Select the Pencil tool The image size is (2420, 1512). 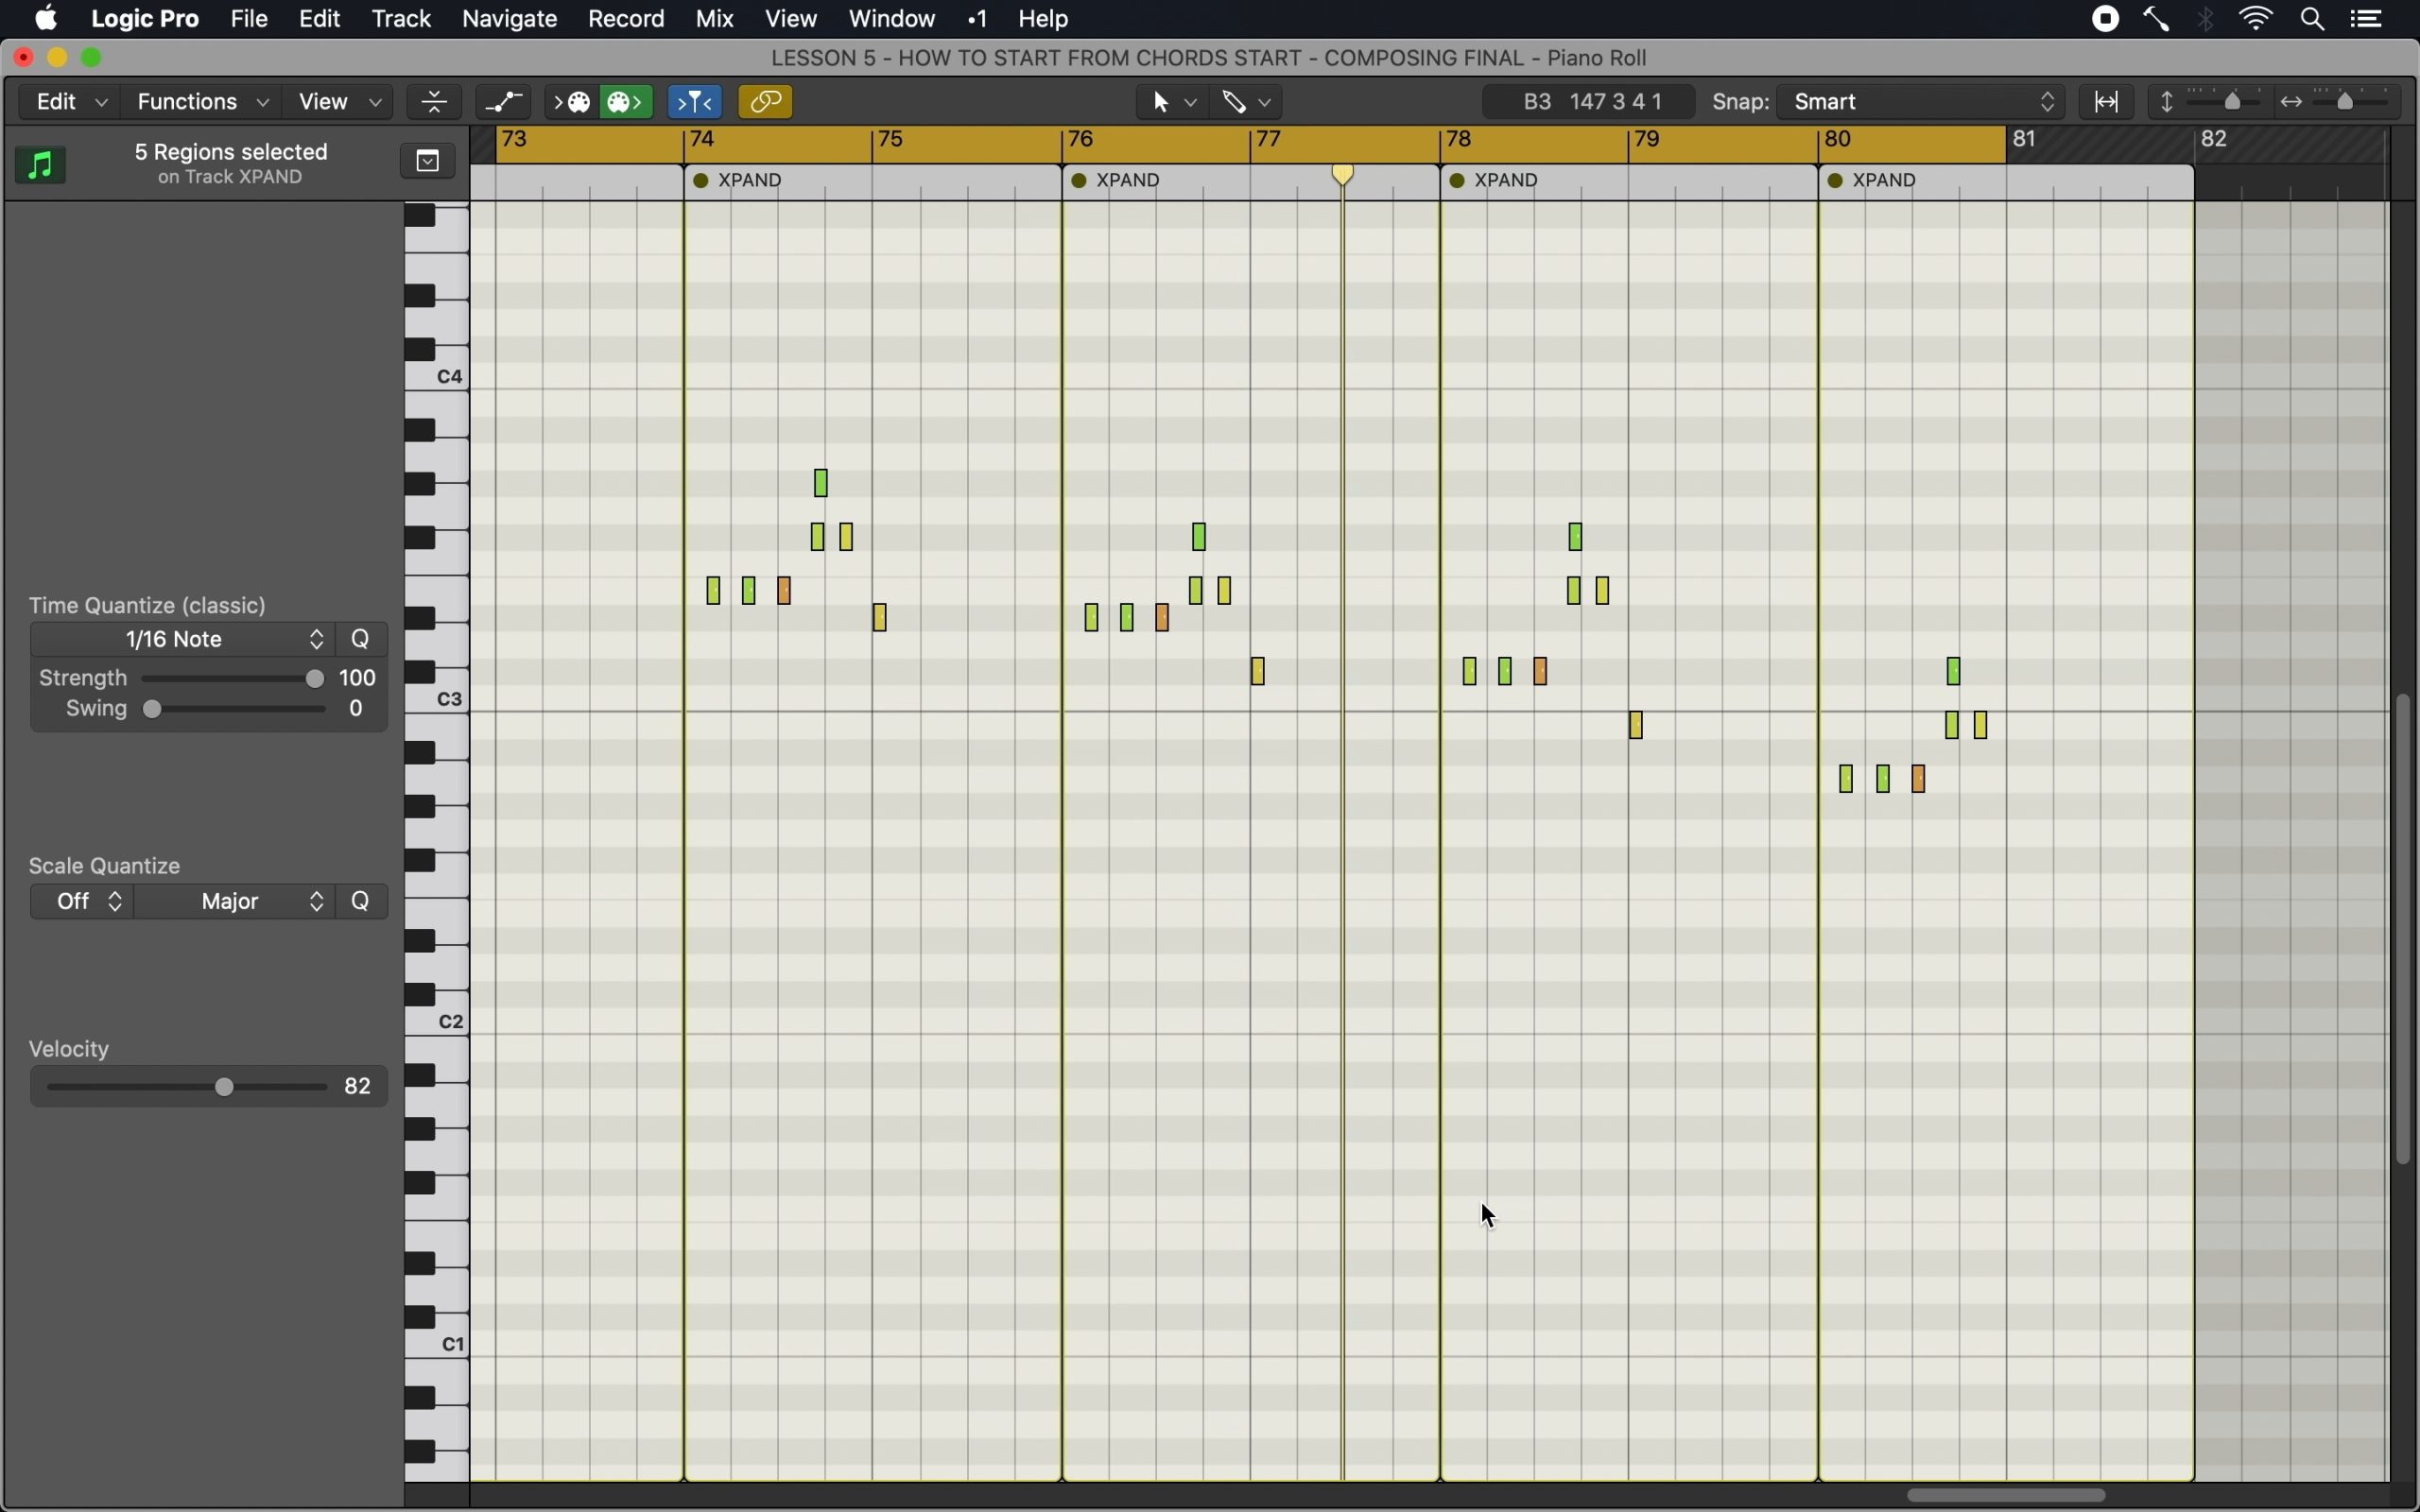click(x=1236, y=101)
